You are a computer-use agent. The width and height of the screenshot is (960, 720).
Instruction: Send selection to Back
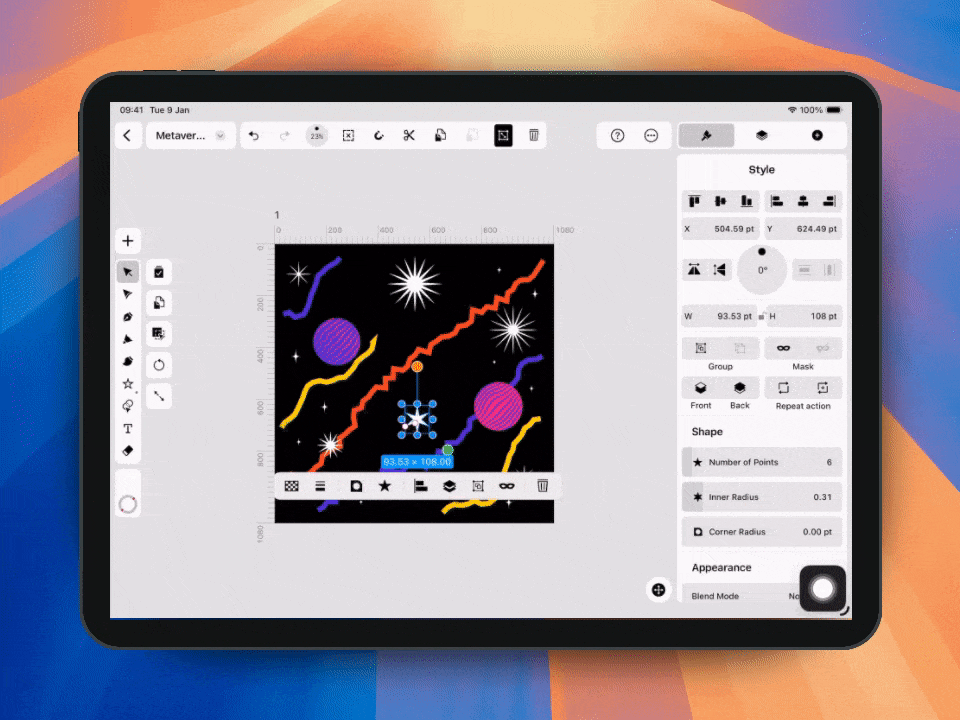[740, 388]
